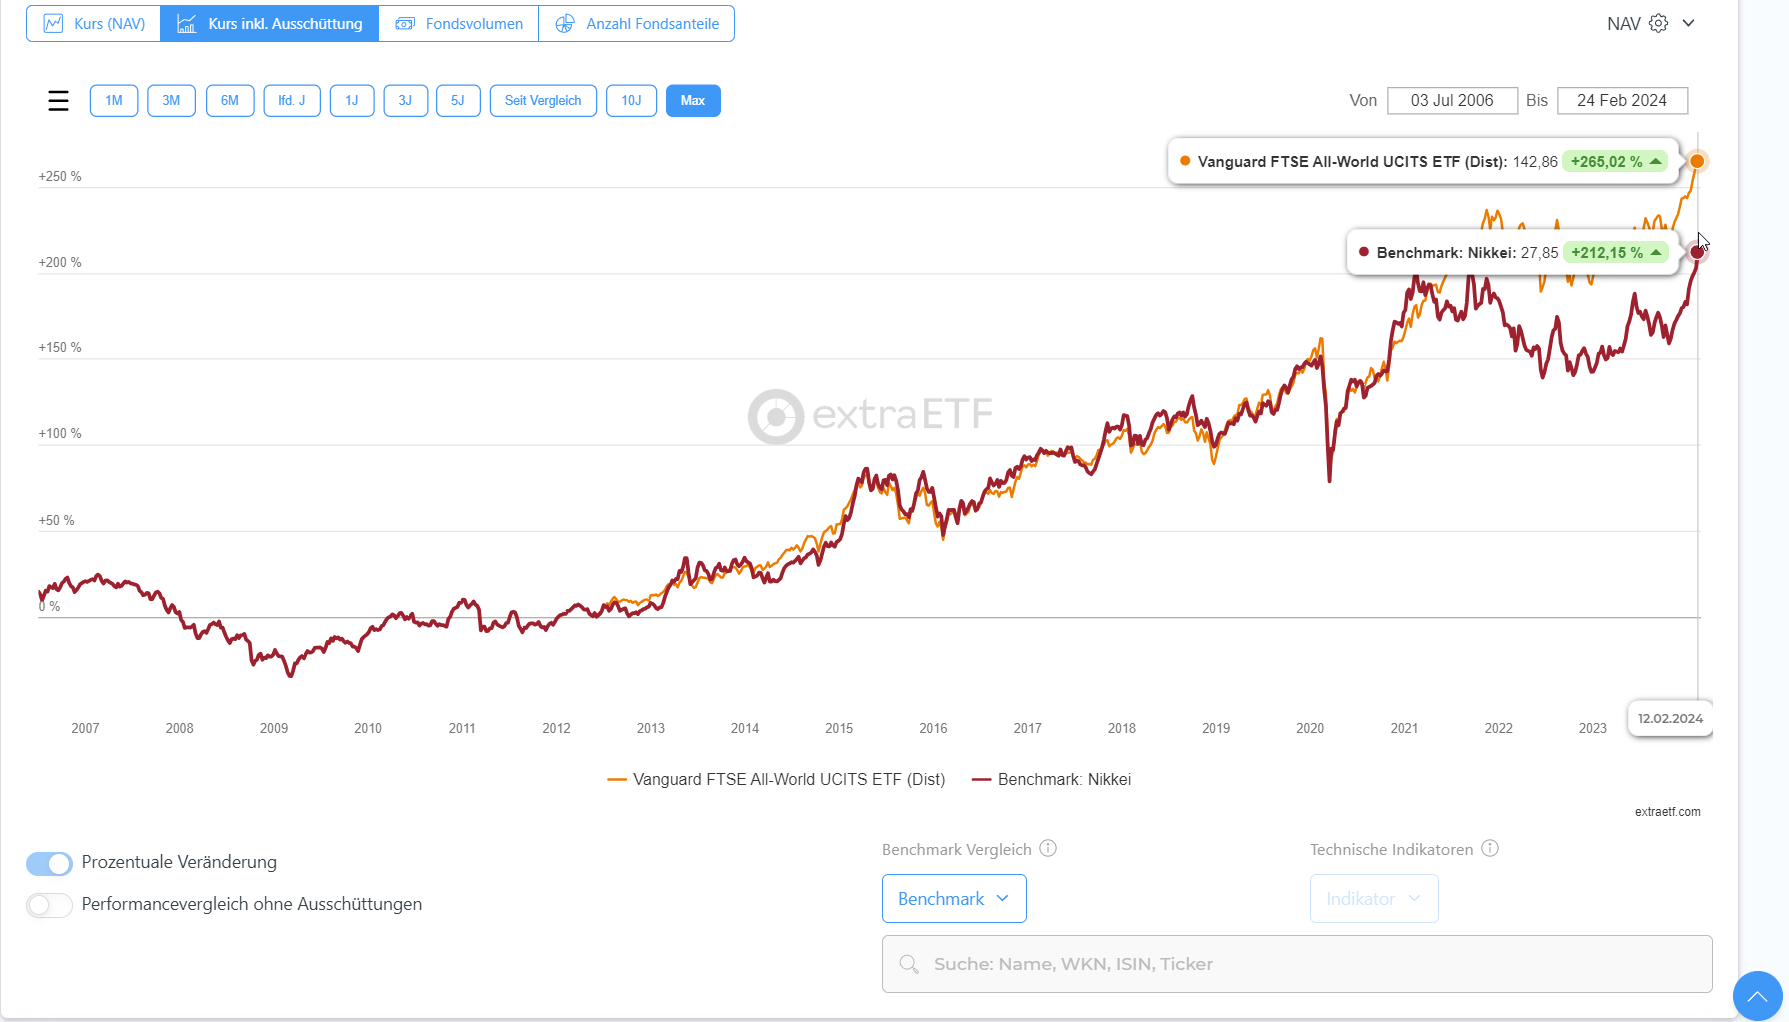Switch to Kurs (NAV) tab
1789x1022 pixels.
point(94,23)
